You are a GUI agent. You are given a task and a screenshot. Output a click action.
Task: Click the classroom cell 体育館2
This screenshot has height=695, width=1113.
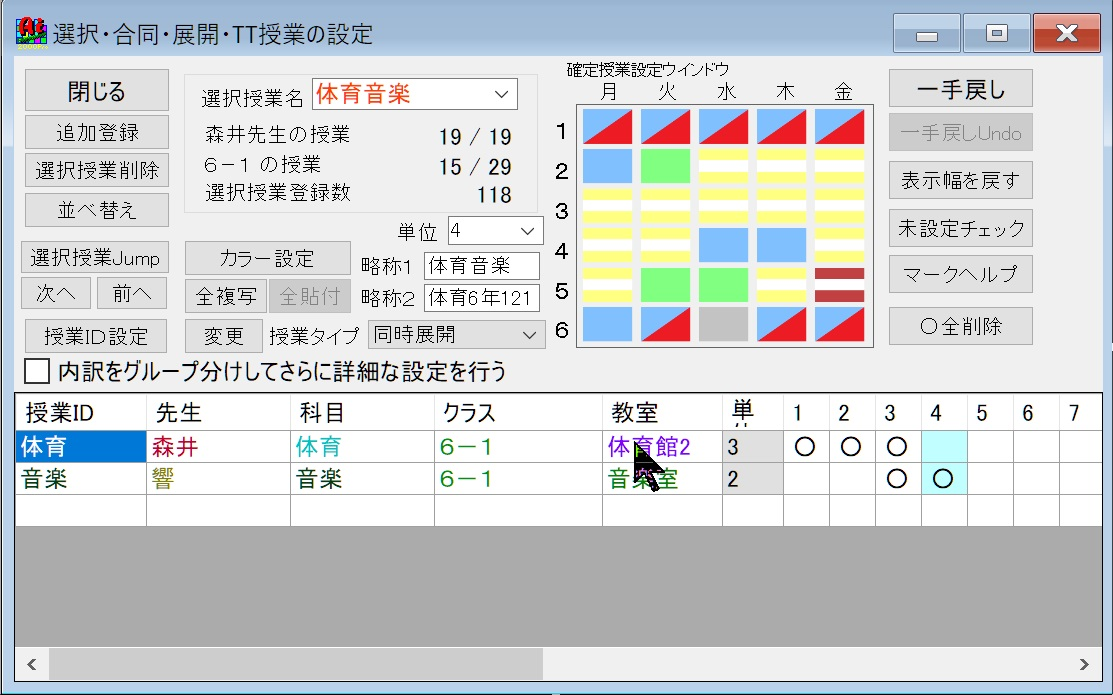[662, 447]
